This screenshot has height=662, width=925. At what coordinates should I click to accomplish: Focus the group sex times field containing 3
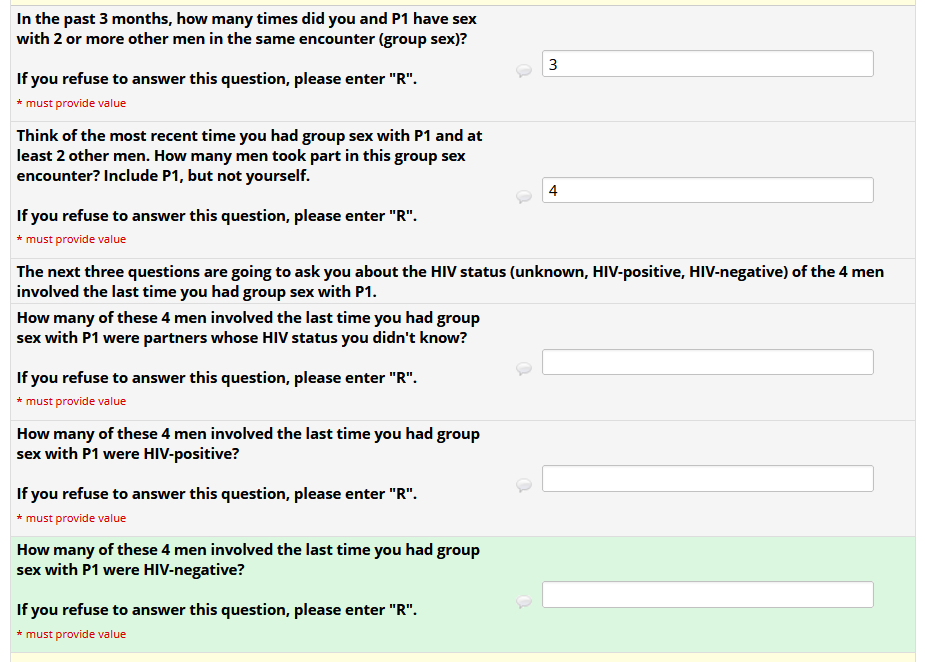[x=707, y=64]
